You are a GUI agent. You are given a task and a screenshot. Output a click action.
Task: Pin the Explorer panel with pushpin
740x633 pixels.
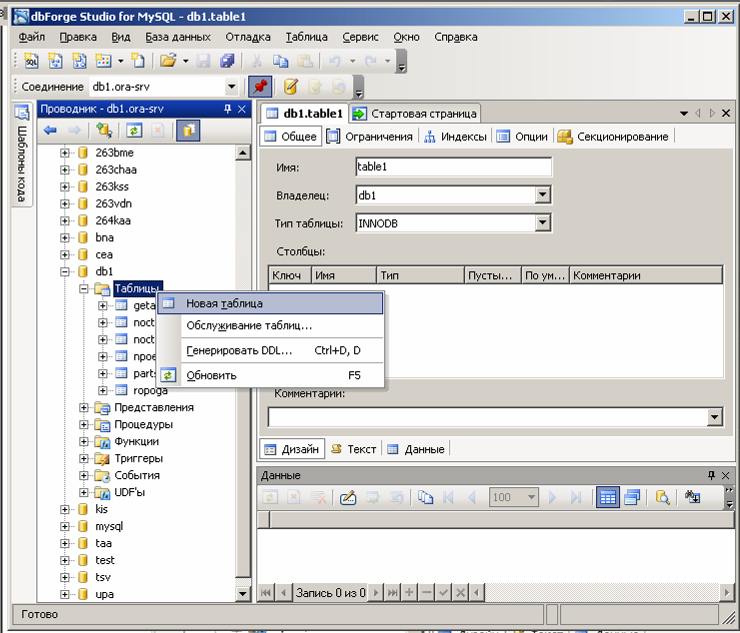pyautogui.click(x=227, y=109)
